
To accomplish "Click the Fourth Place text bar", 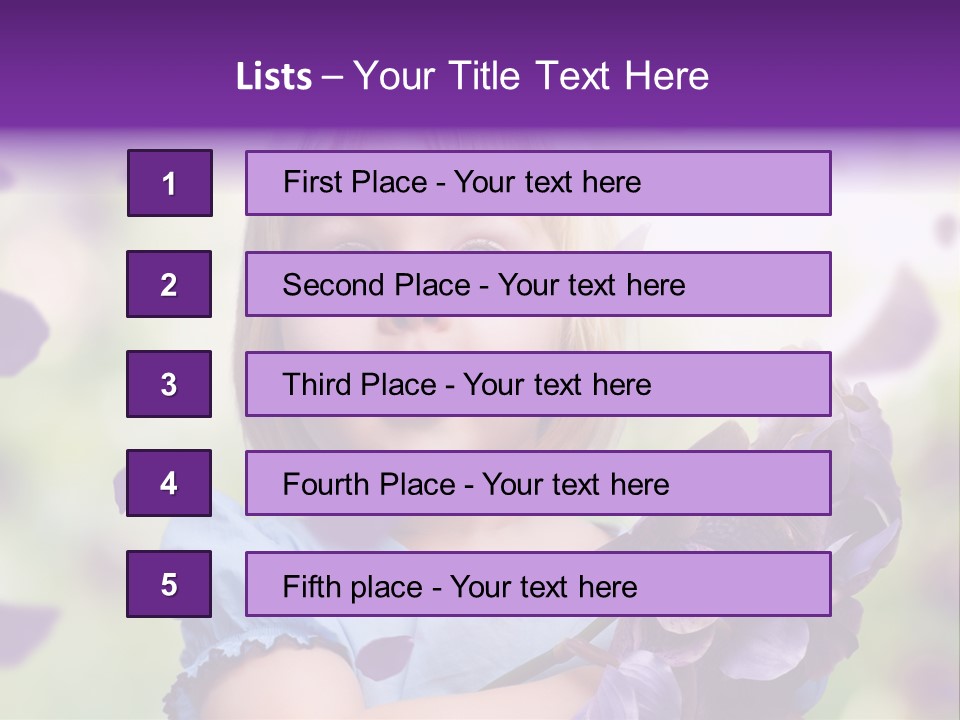I will click(x=538, y=483).
